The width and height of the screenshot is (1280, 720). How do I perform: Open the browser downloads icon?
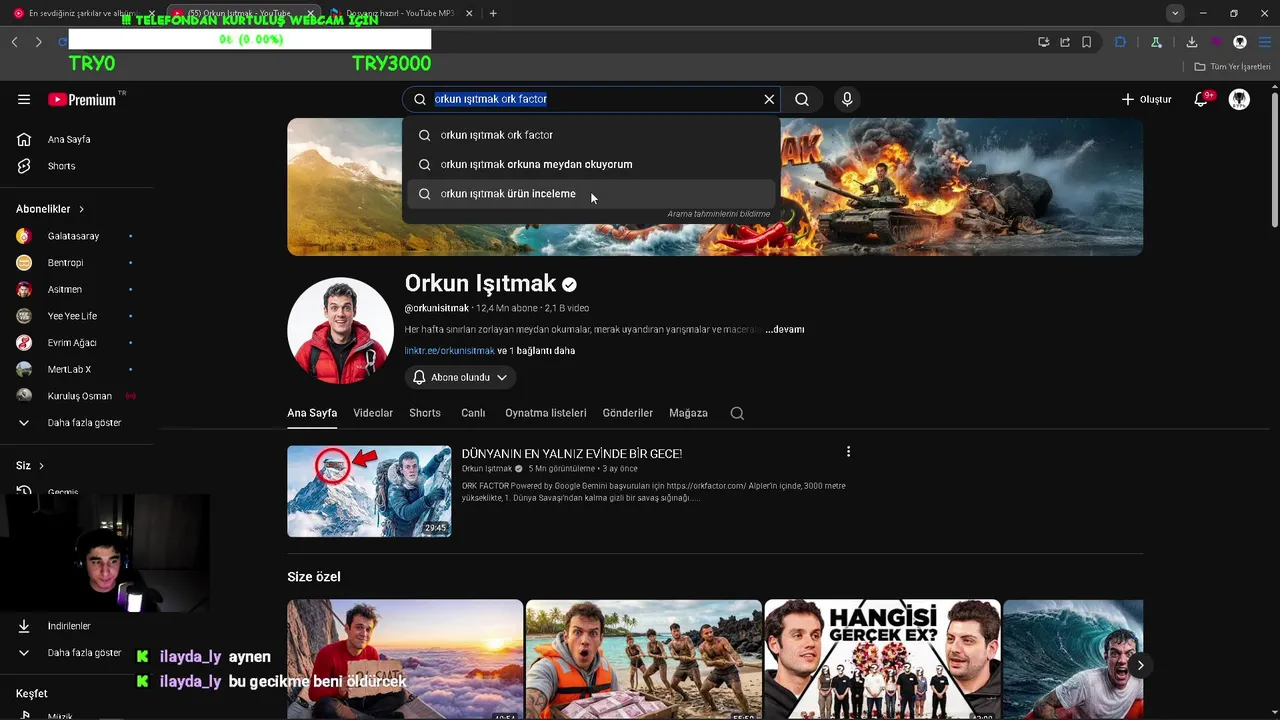1192,42
